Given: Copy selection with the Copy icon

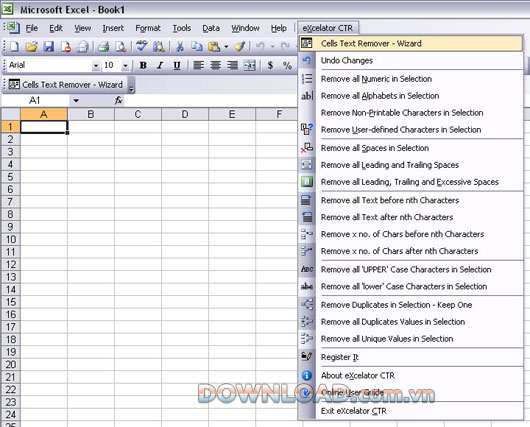Looking at the screenshot, I should coord(196,46).
